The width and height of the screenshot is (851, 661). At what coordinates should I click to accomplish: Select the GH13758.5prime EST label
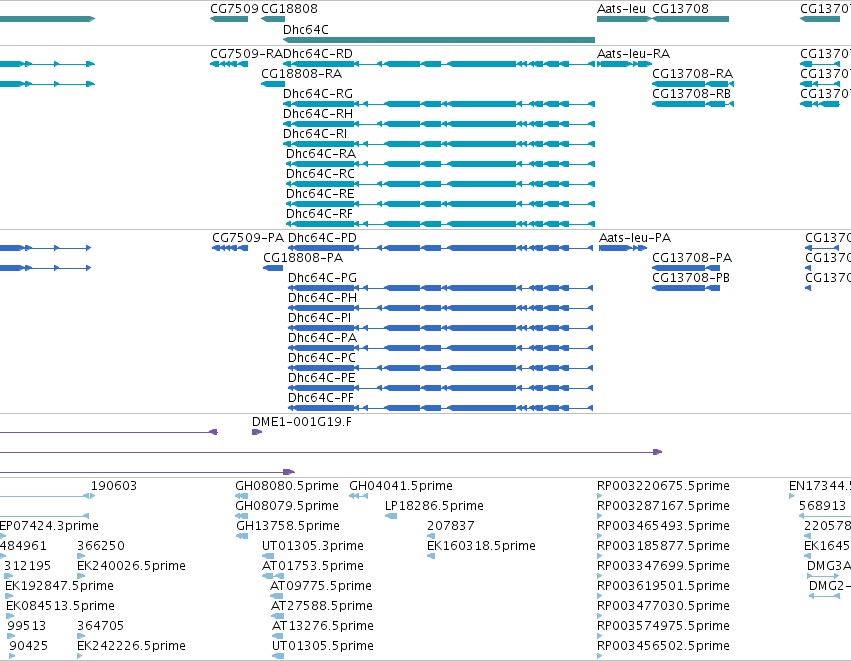point(288,526)
